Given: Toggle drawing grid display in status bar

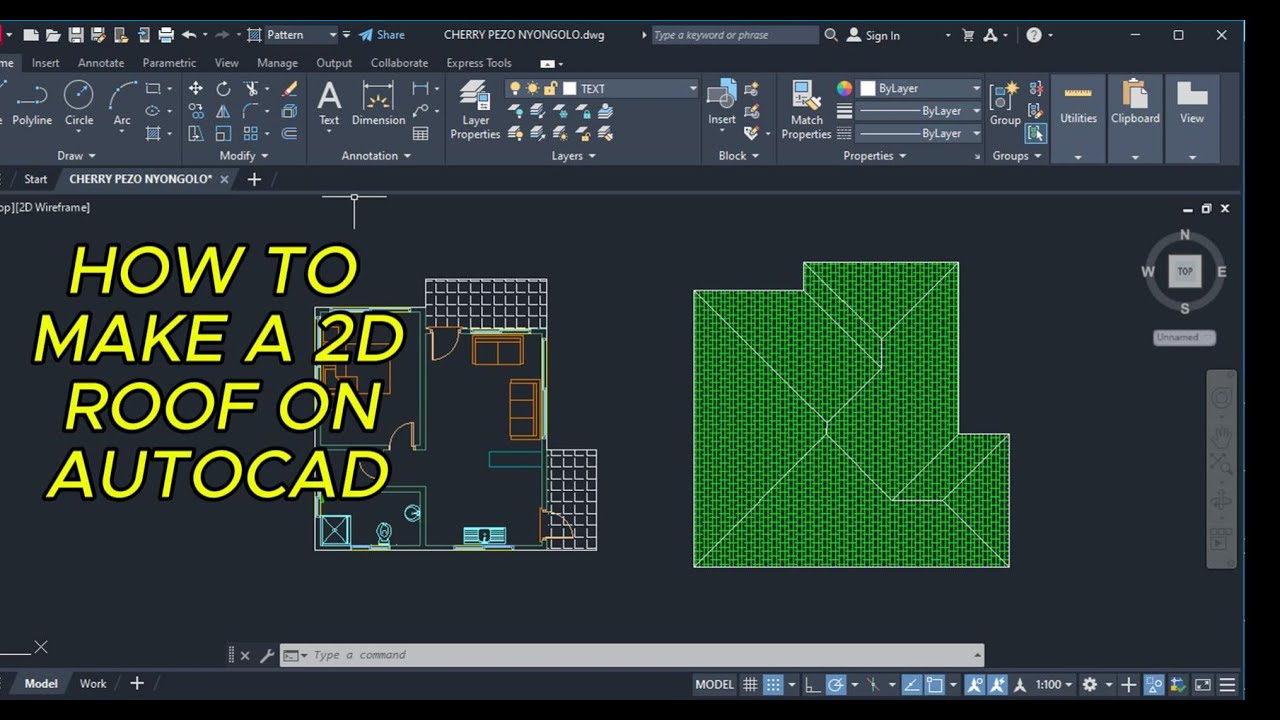Looking at the screenshot, I should click(x=750, y=685).
